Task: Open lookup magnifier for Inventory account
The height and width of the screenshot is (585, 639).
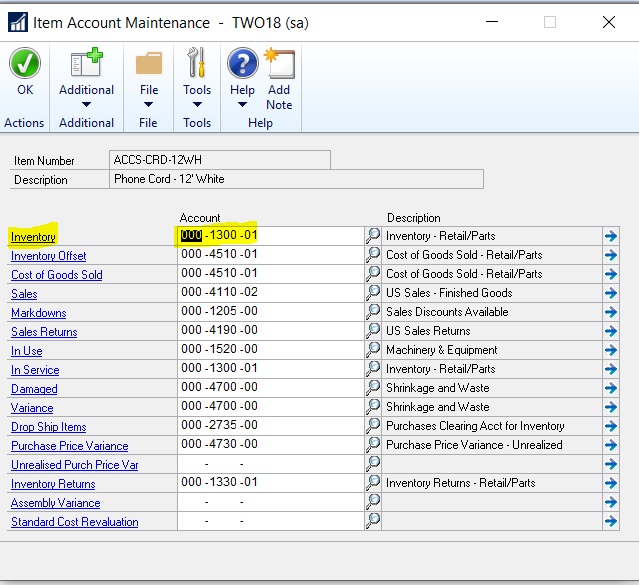Action: [373, 236]
